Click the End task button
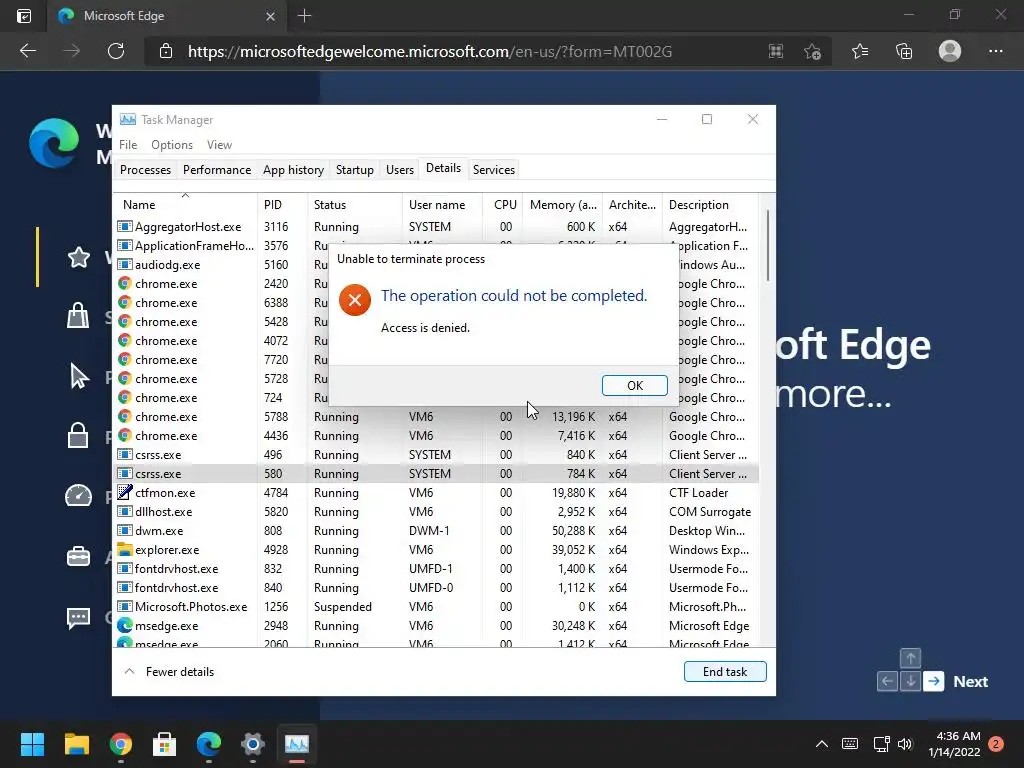Image resolution: width=1024 pixels, height=768 pixels. coord(725,671)
